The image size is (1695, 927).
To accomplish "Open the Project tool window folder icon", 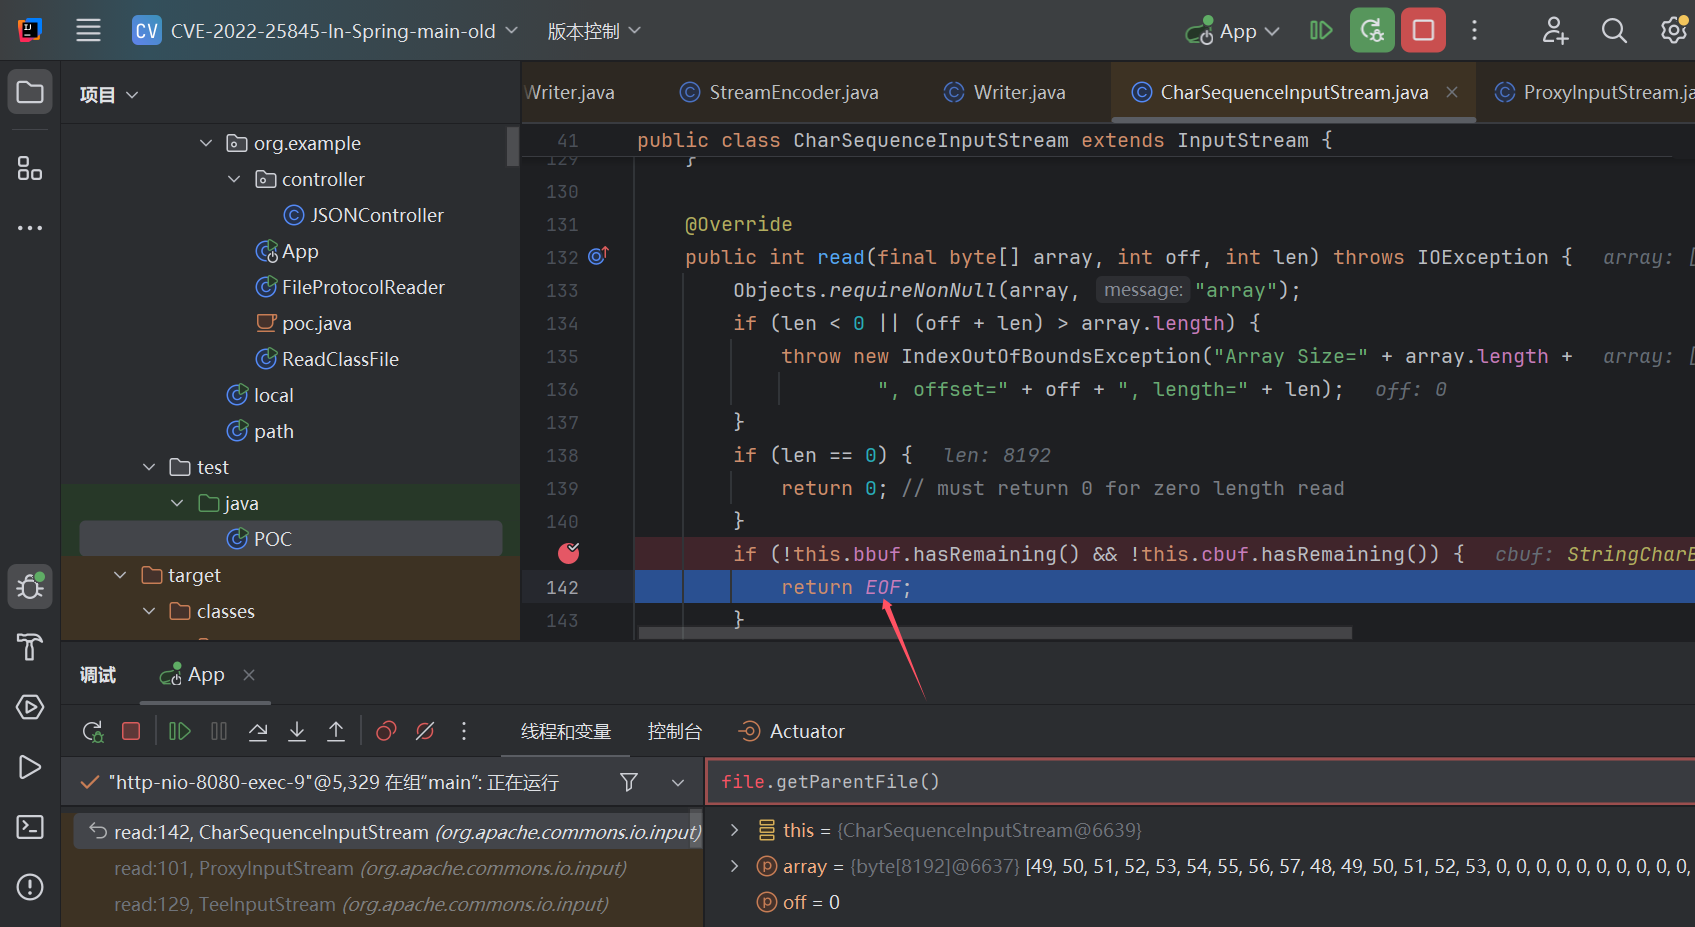I will [30, 93].
